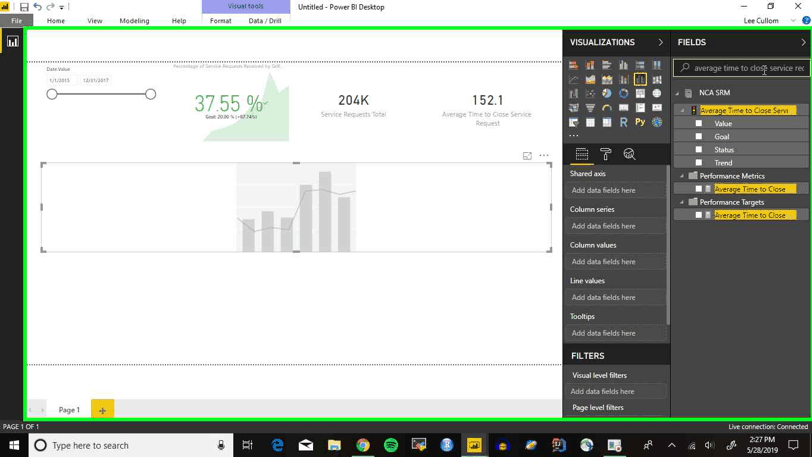Open the Home ribbon tab
The height and width of the screenshot is (458, 812).
pyautogui.click(x=56, y=21)
